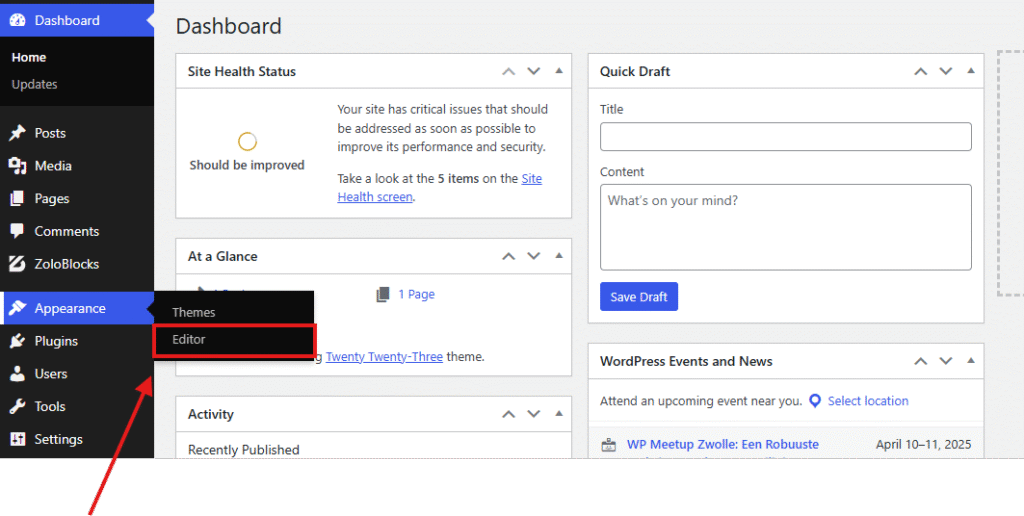Click the Comments speech bubble icon
Screen dimensions: 1024x516
click(x=18, y=231)
